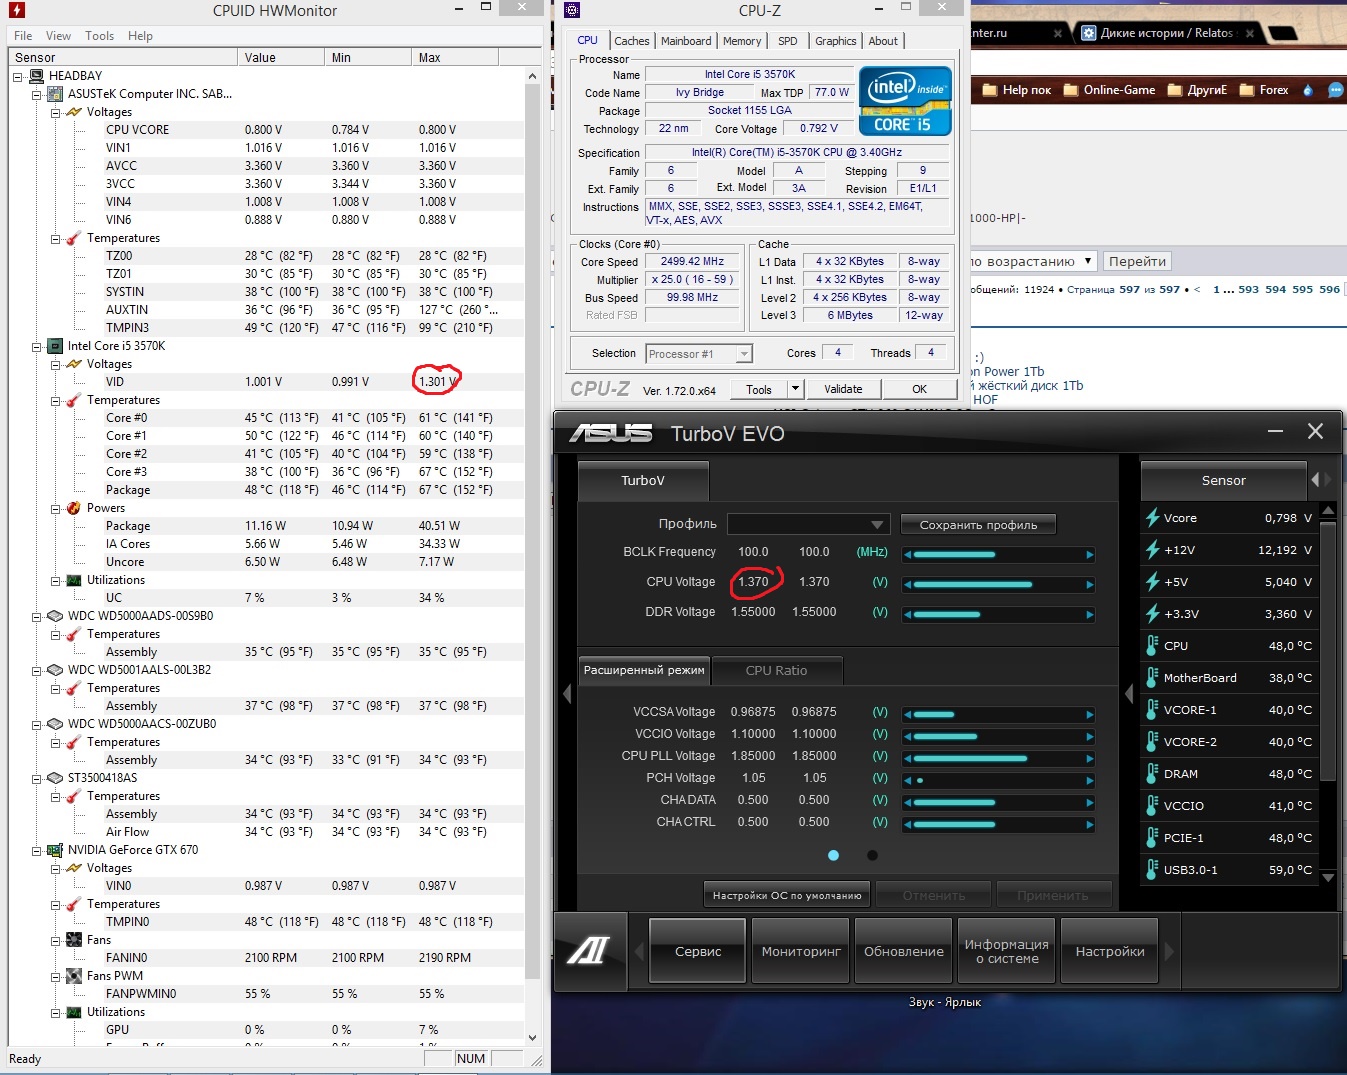Click the Перейти button on the browser page
The width and height of the screenshot is (1347, 1075).
pyautogui.click(x=1137, y=262)
